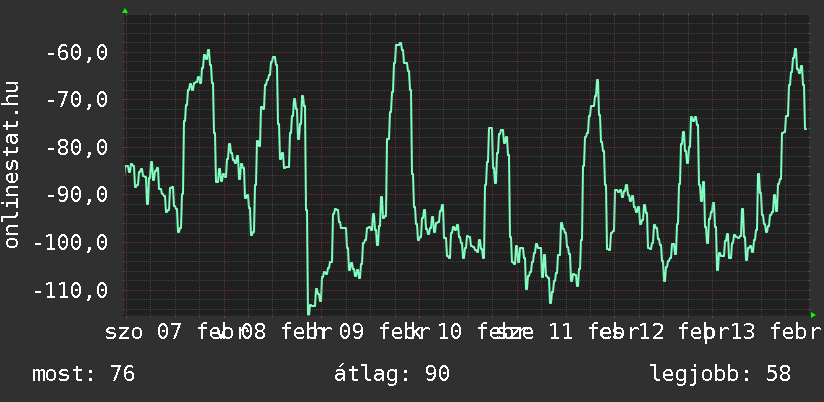Click the lowest dip of the line graph
Viewport: 824px width, 402px height.
tap(309, 312)
